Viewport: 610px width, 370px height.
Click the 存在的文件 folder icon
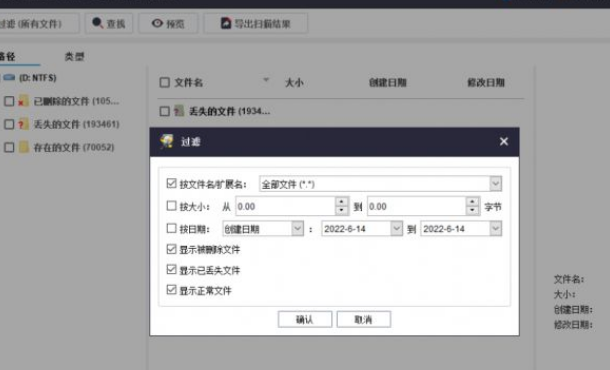pos(24,147)
